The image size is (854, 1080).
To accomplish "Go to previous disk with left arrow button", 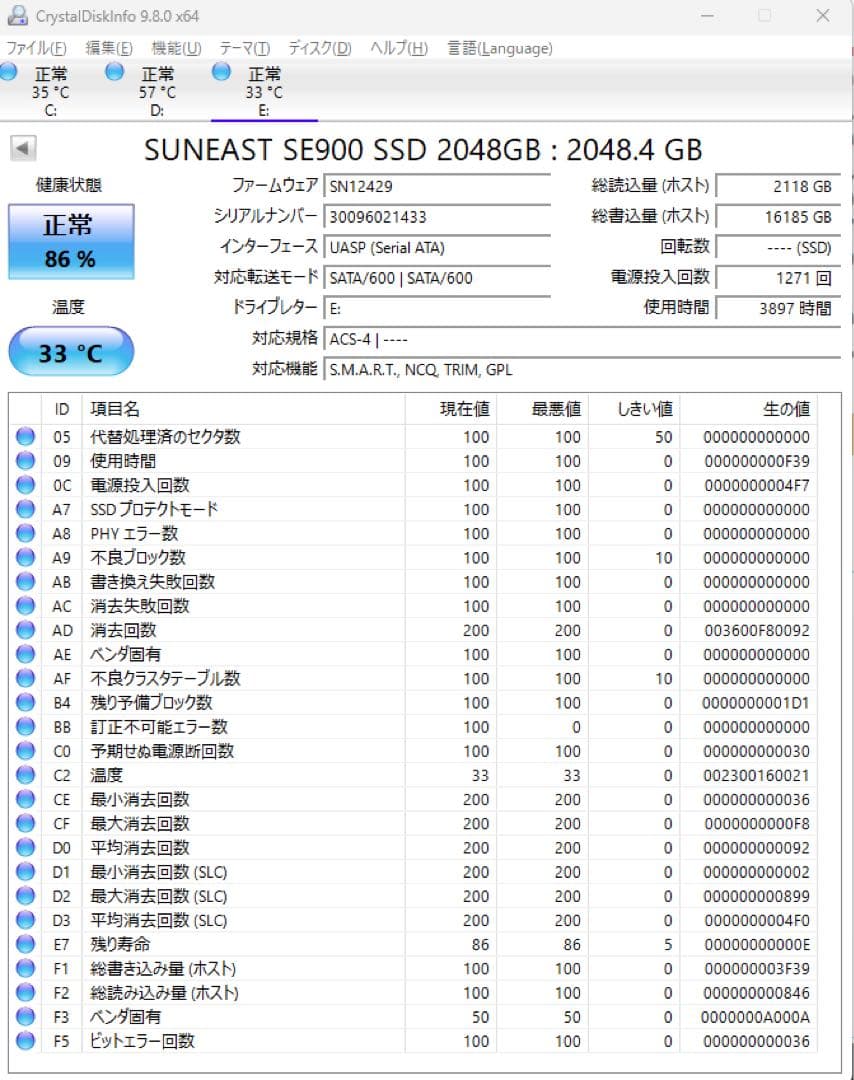I will pyautogui.click(x=23, y=148).
